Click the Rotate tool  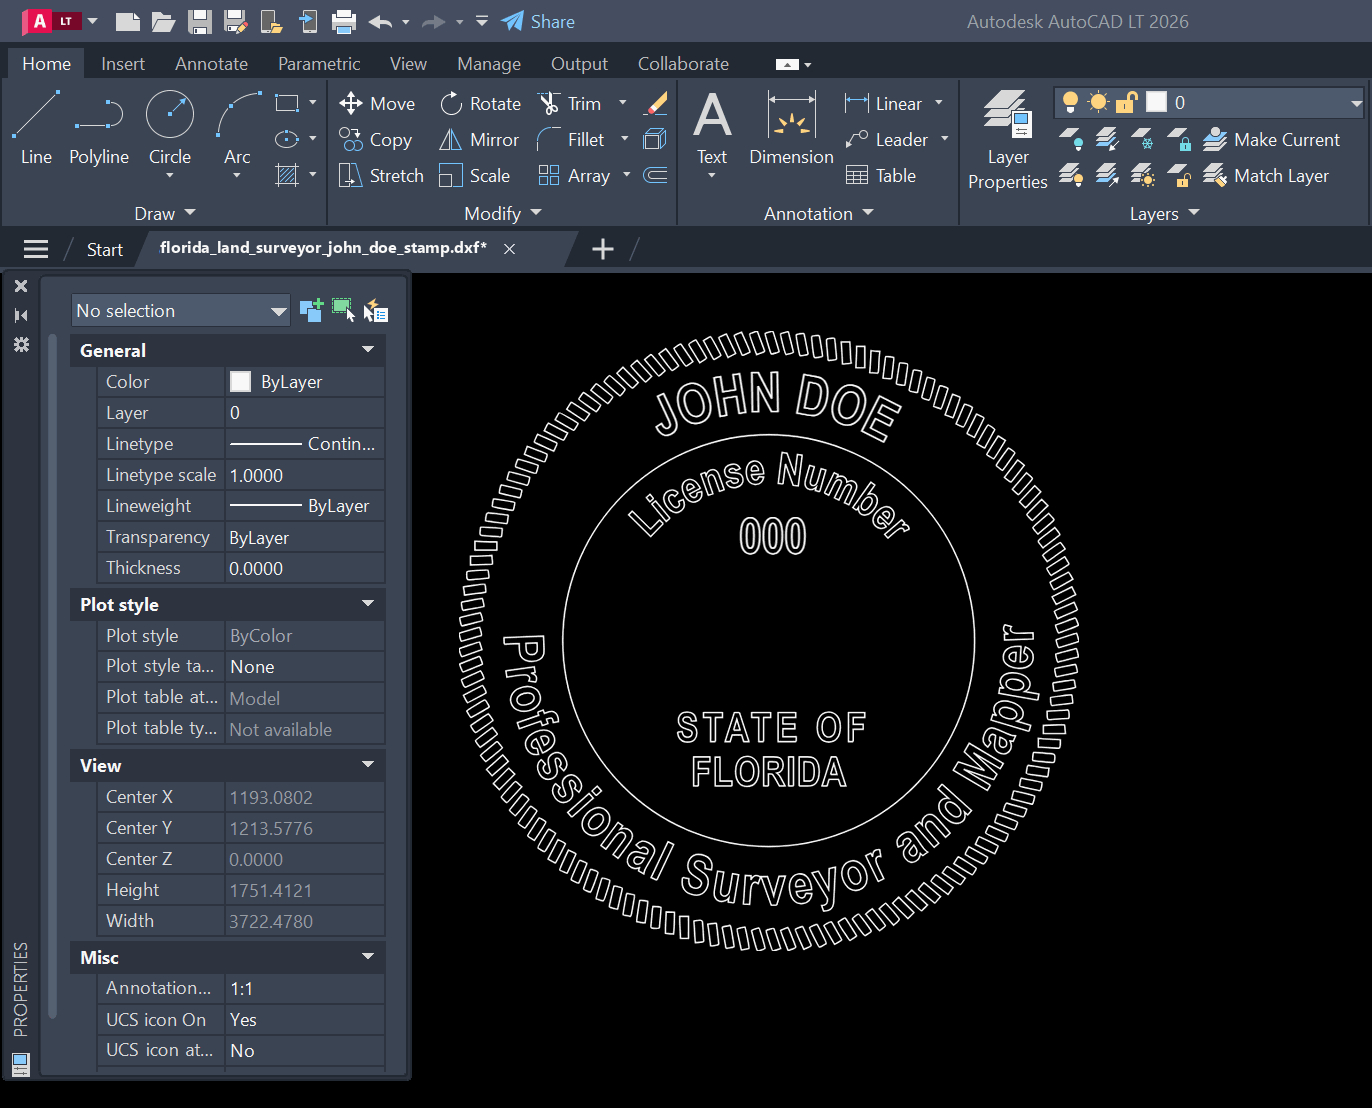click(480, 103)
